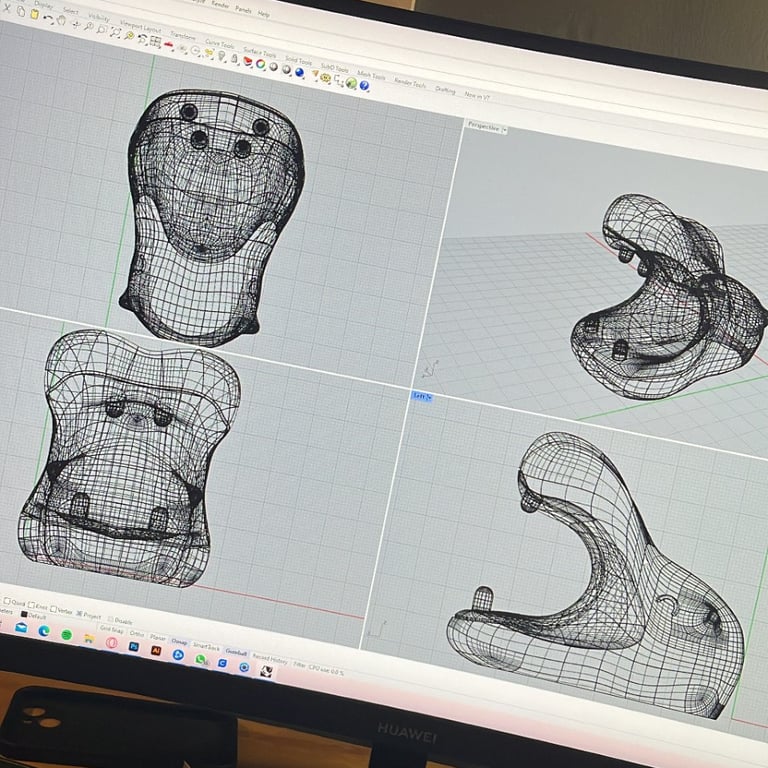The height and width of the screenshot is (768, 768).
Task: Click the gray Shaded viewport sphere icon
Action: (273, 67)
